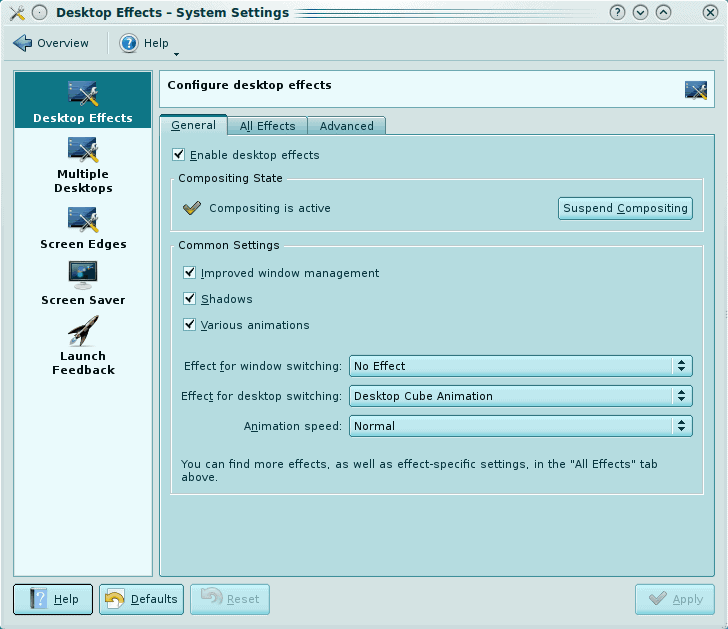Switch to the Advanced tab
Viewport: 728px width, 629px height.
[x=346, y=126]
